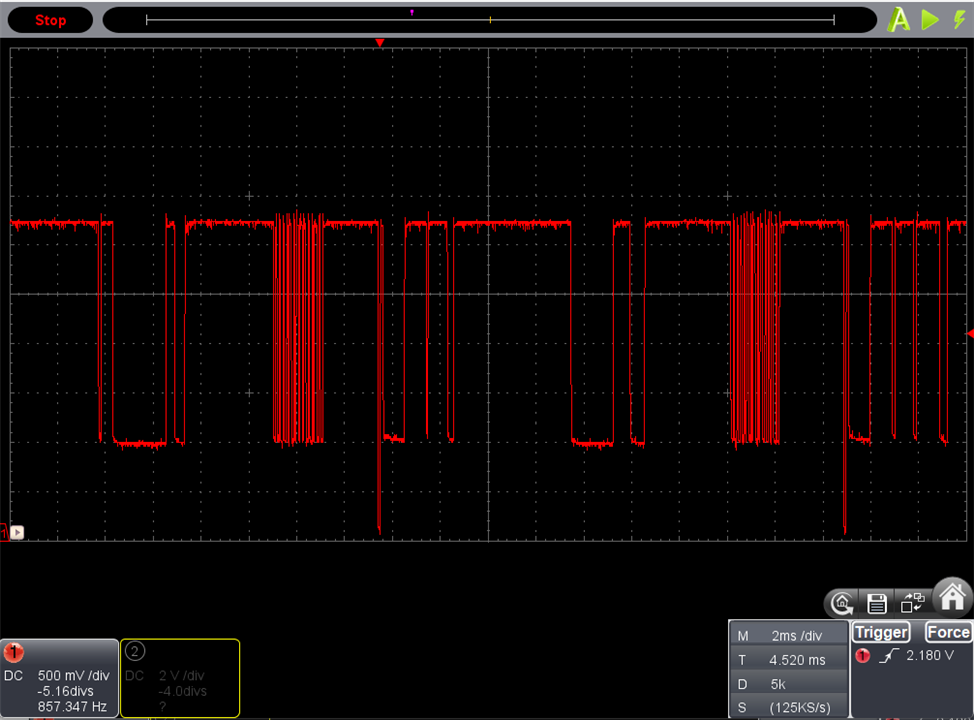The image size is (974, 720).
Task: Click the waveform memory position bar at top
Action: pos(490,20)
